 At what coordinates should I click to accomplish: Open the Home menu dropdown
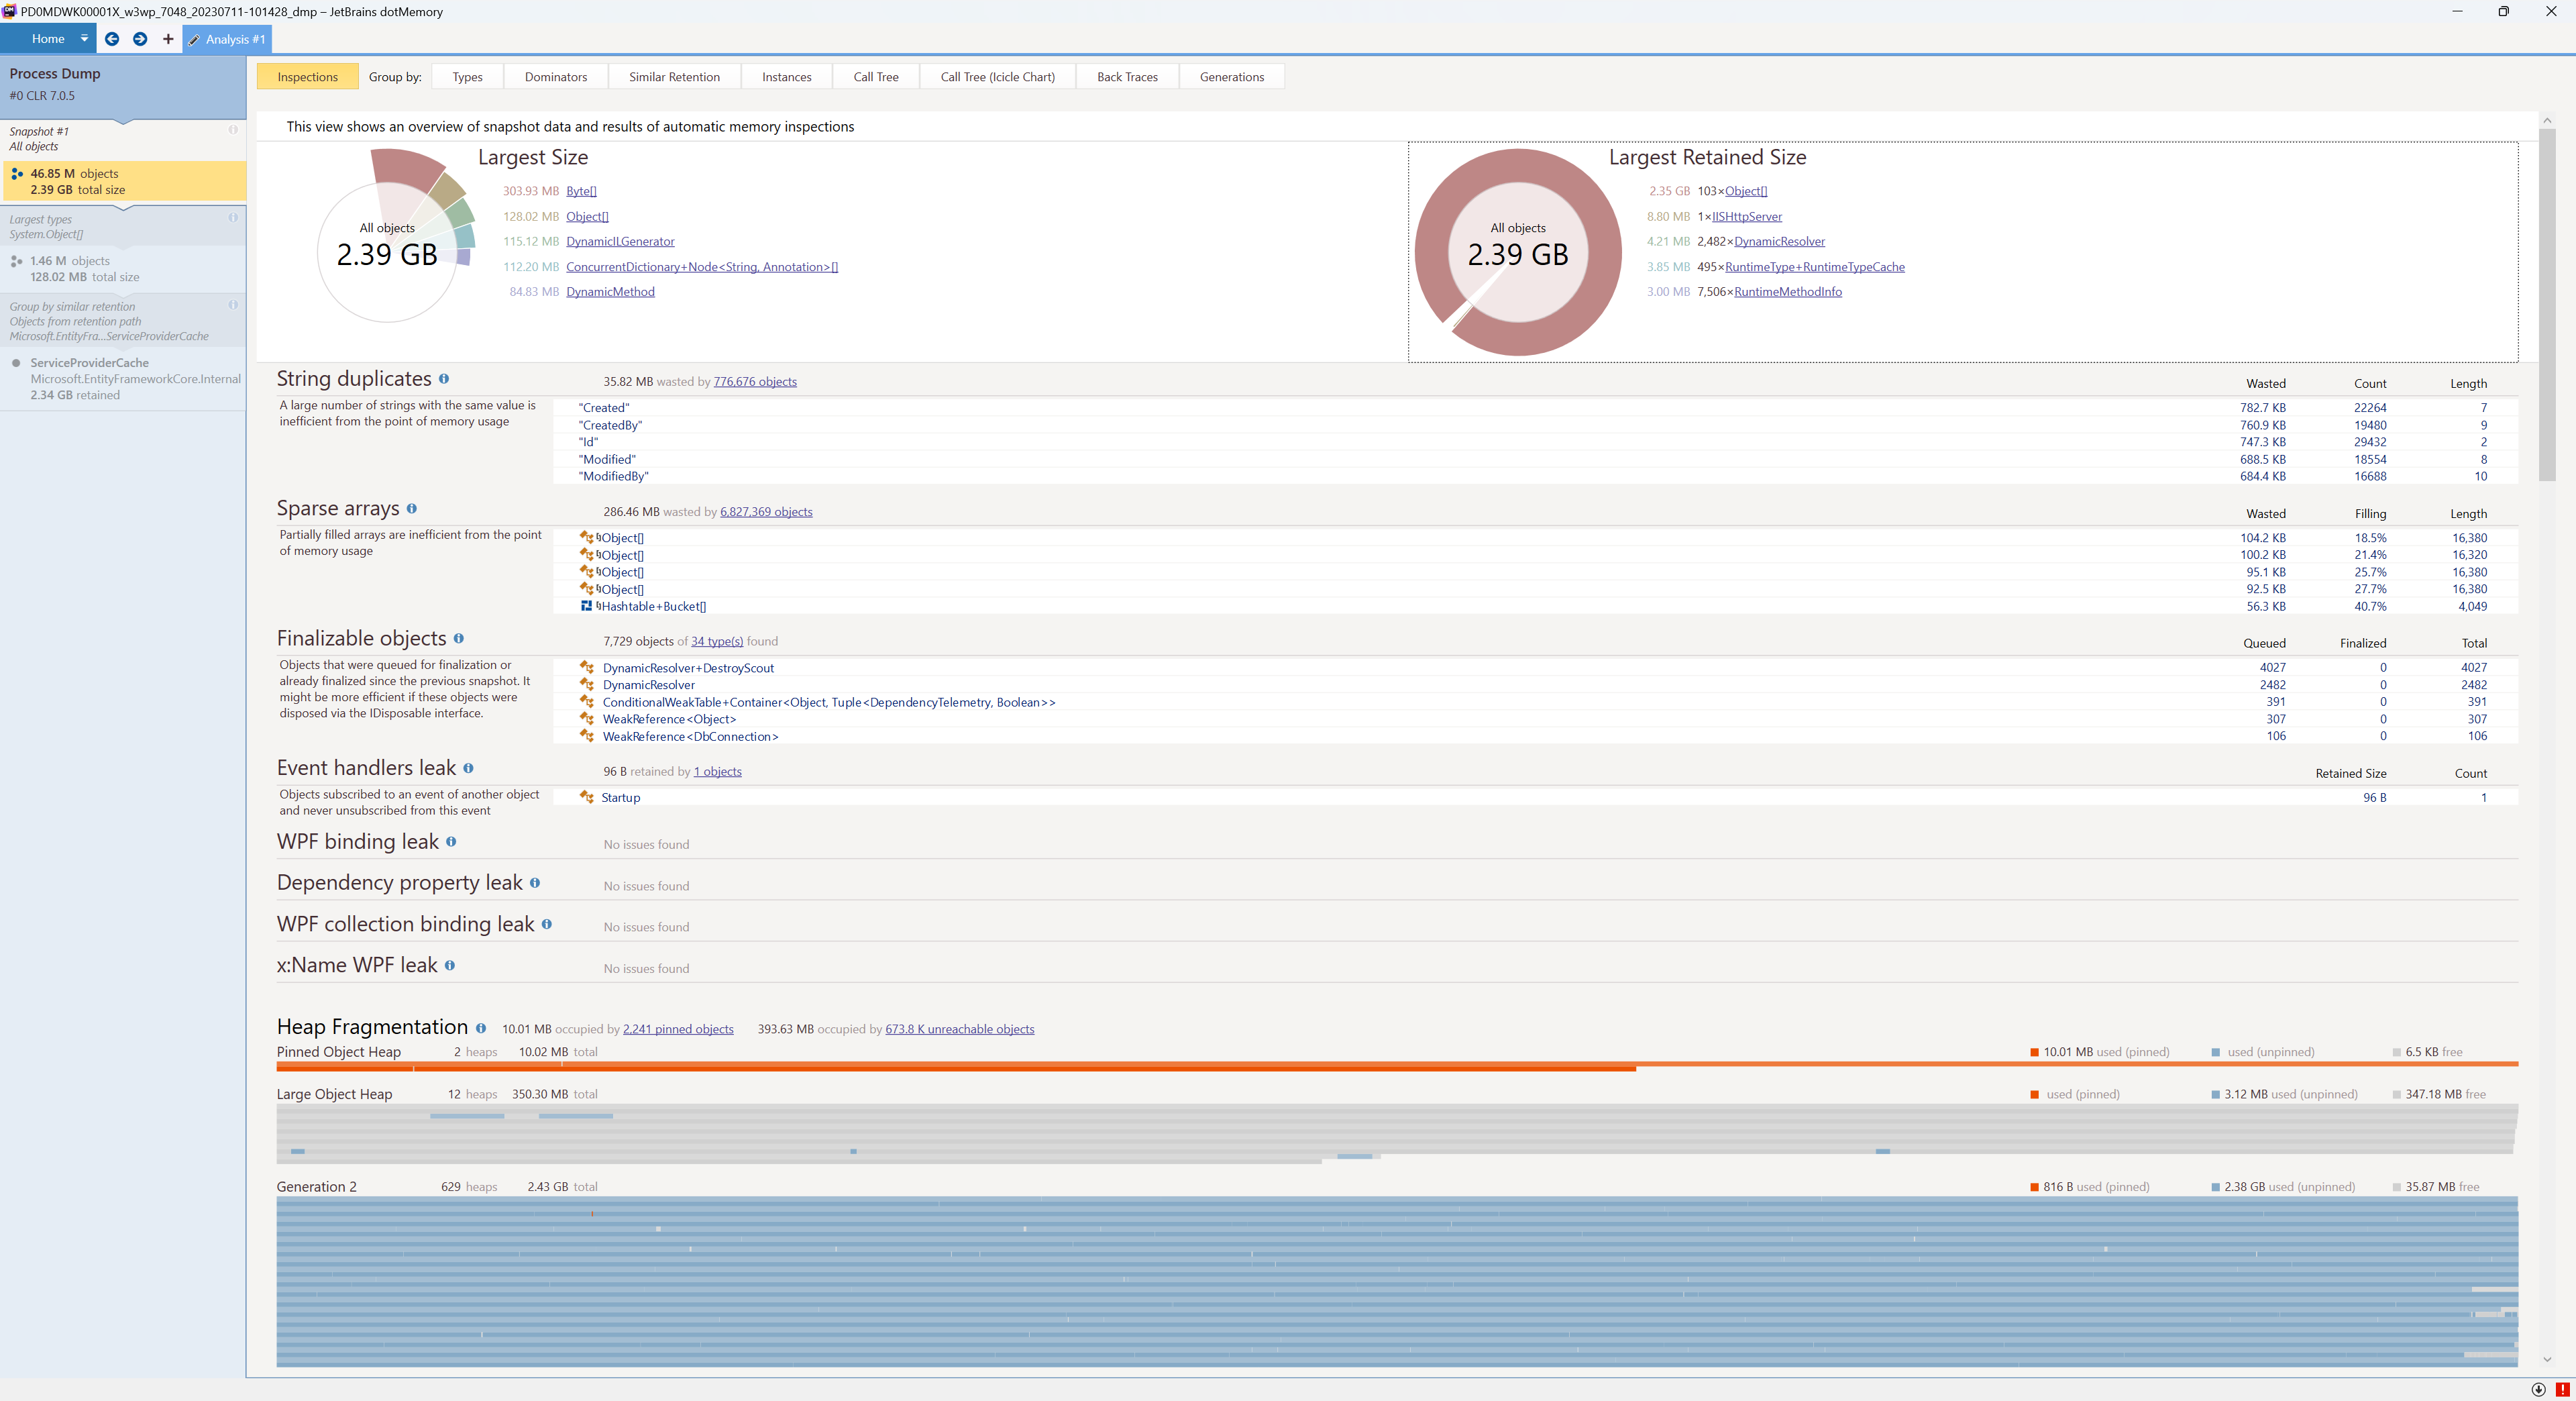85,39
